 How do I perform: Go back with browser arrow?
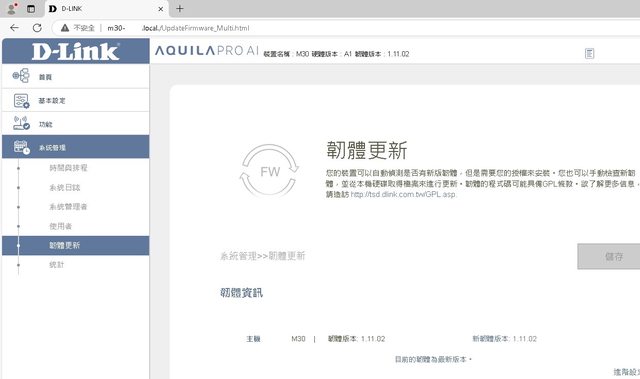point(14,28)
